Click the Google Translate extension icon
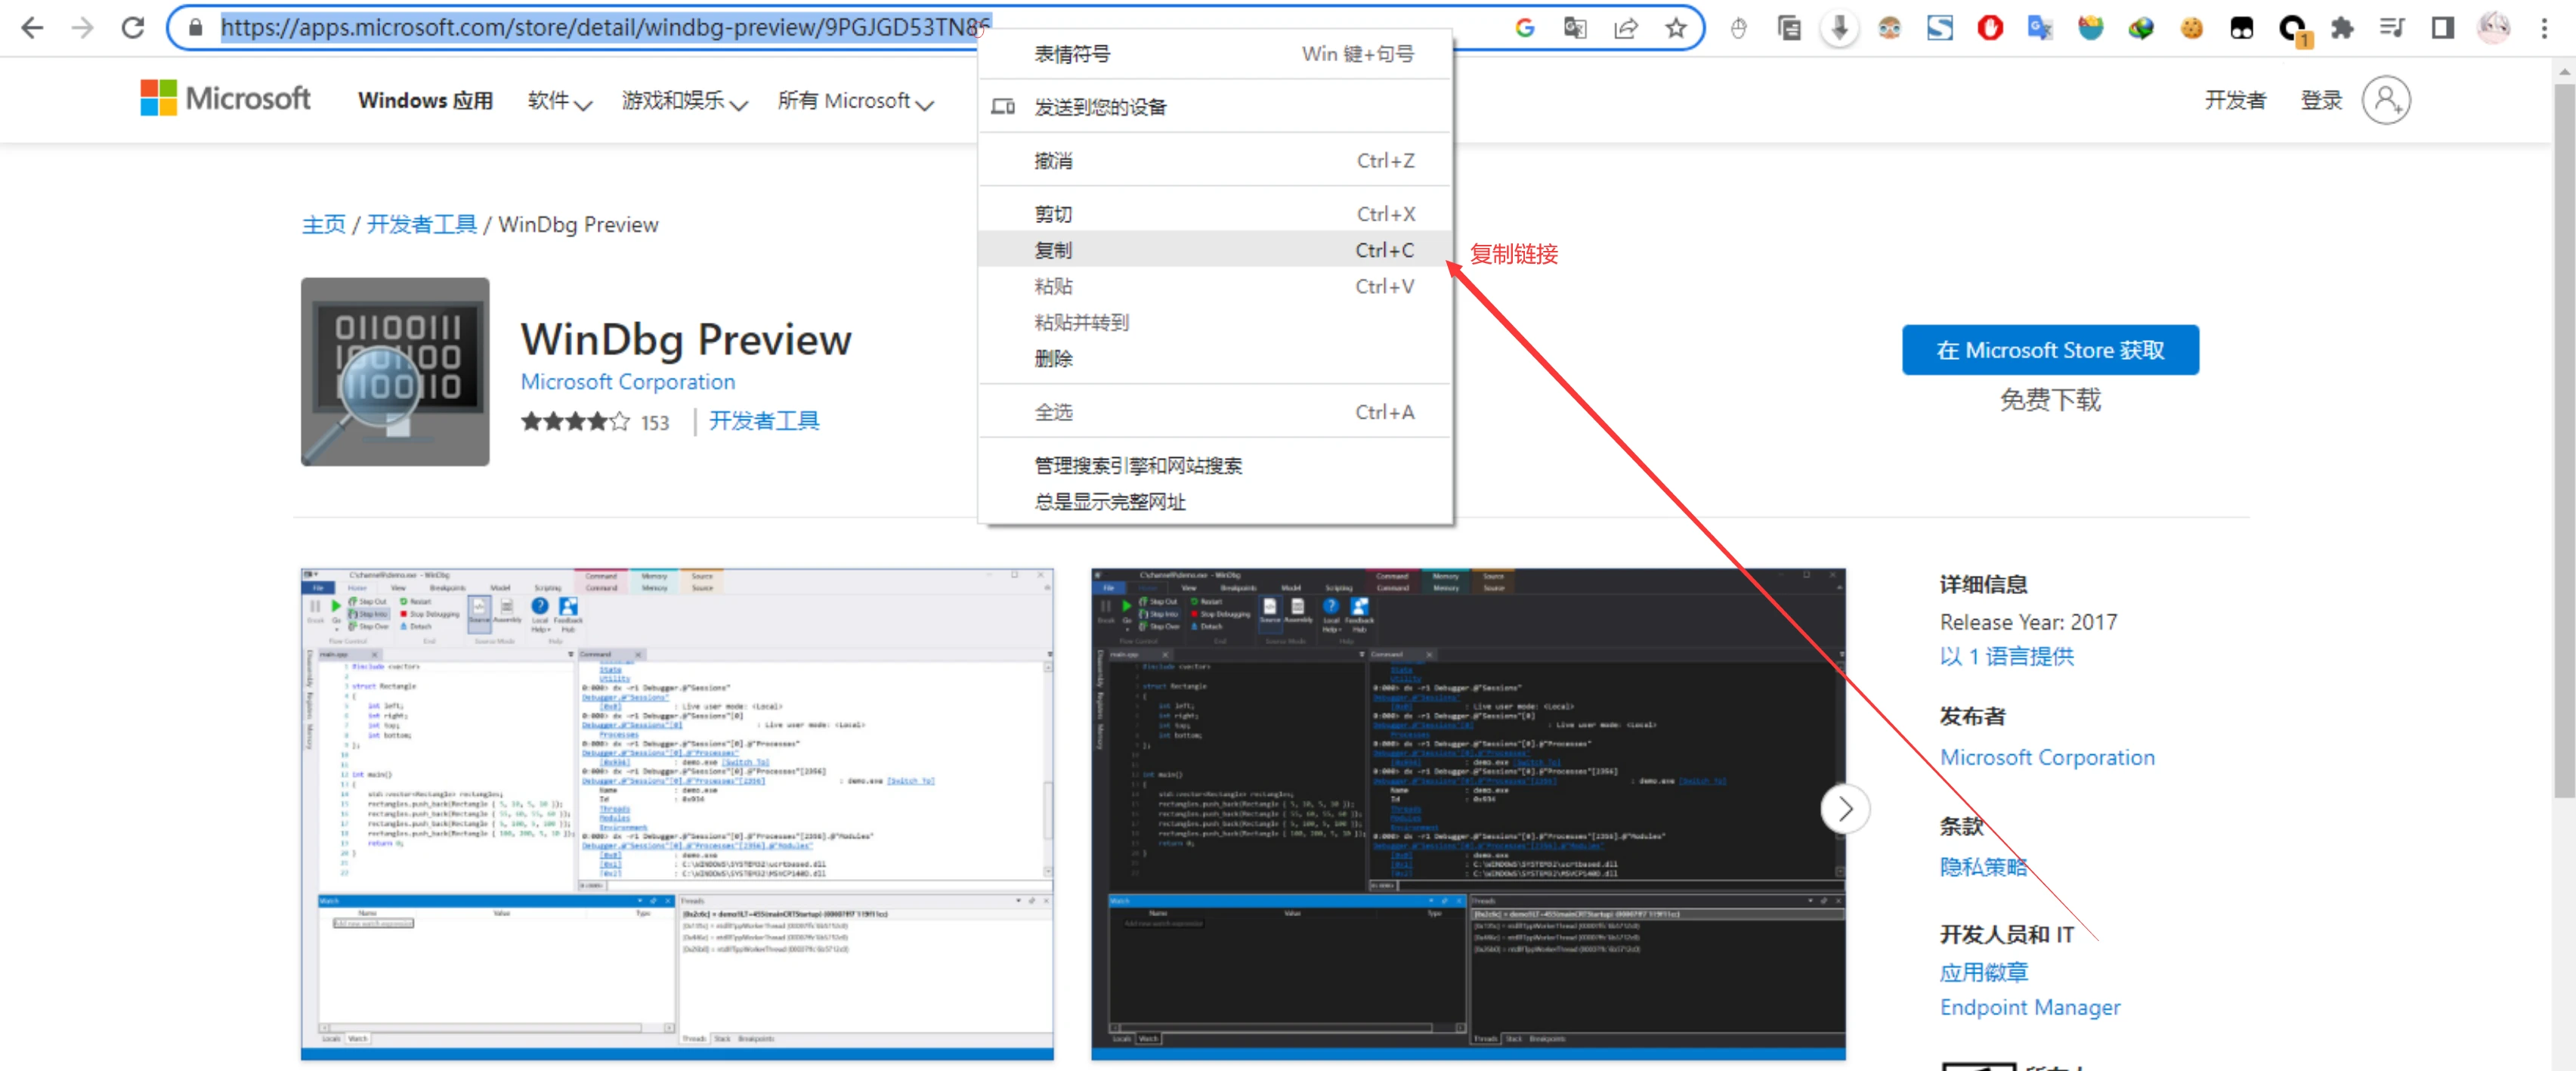The height and width of the screenshot is (1071, 2576). click(2040, 28)
